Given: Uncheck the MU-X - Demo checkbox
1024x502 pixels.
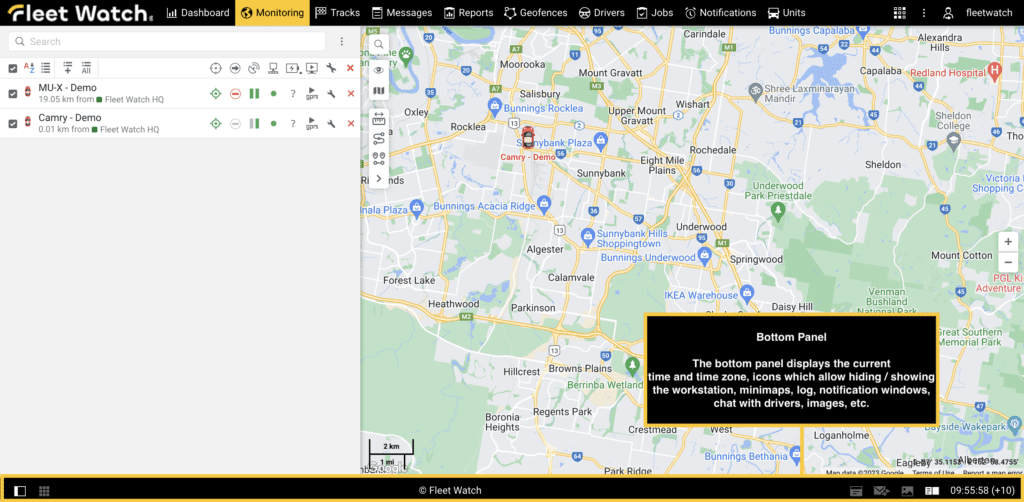Looking at the screenshot, I should click(13, 94).
